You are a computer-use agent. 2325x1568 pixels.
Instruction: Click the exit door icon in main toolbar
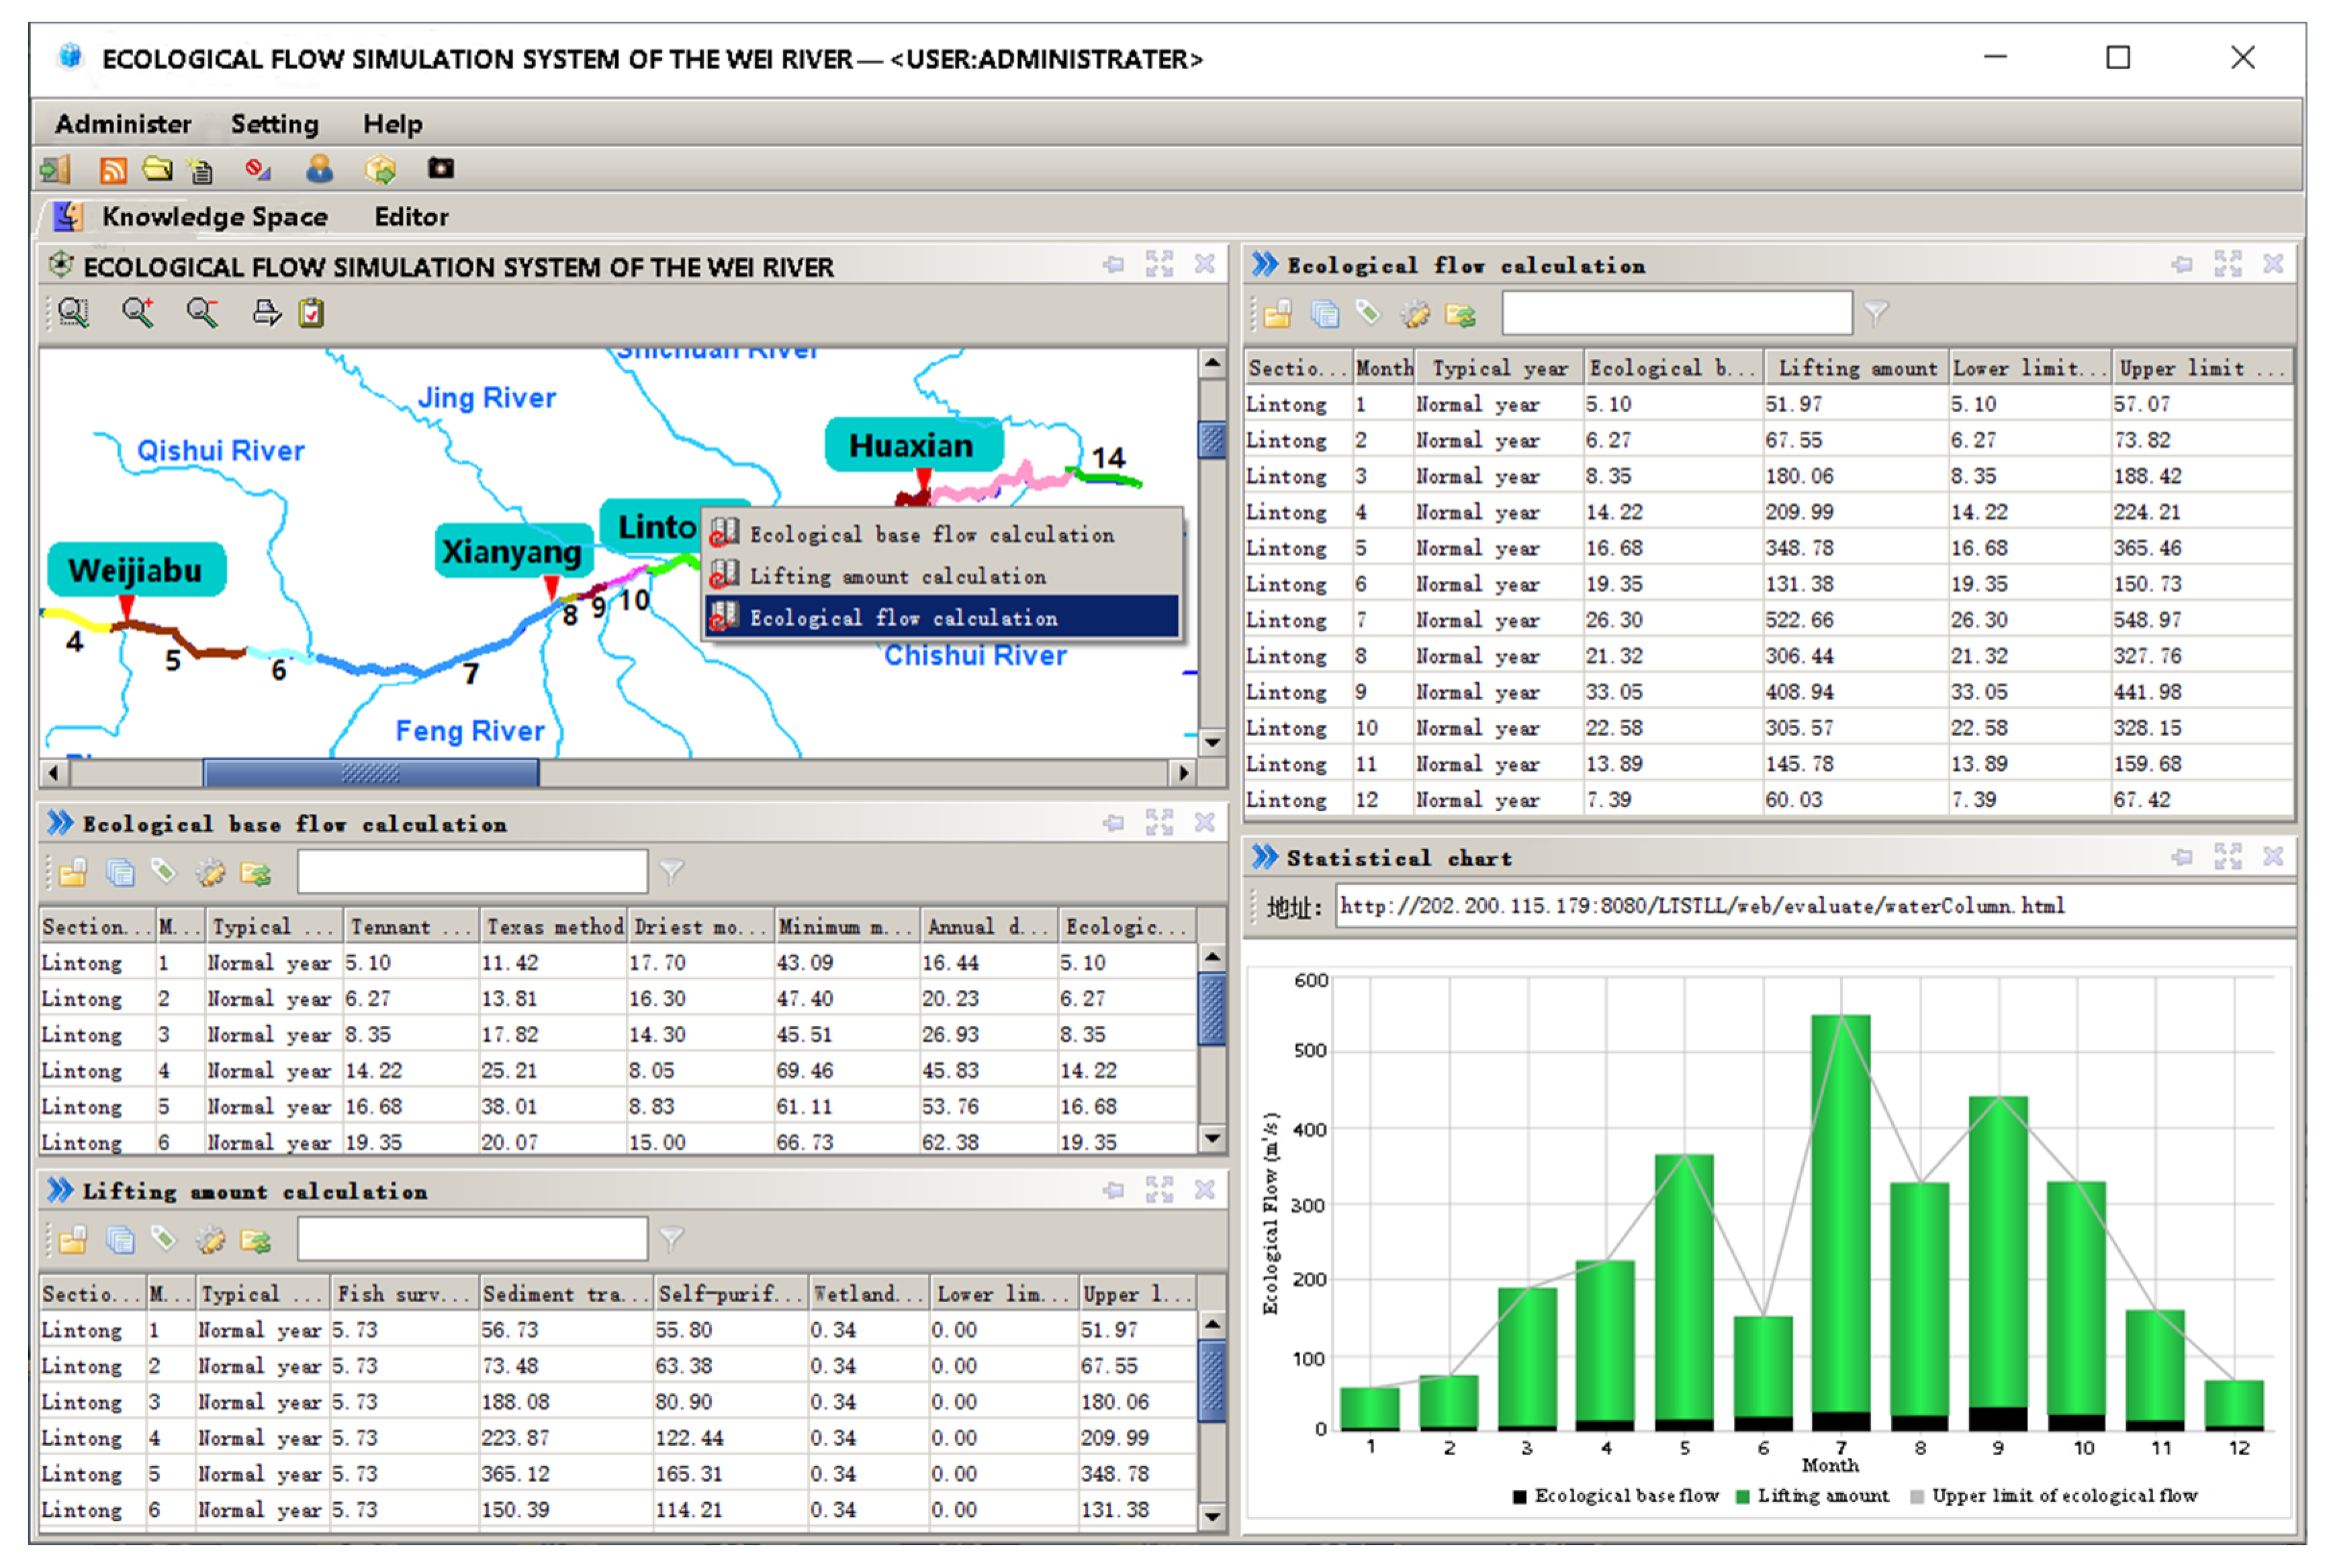(55, 170)
